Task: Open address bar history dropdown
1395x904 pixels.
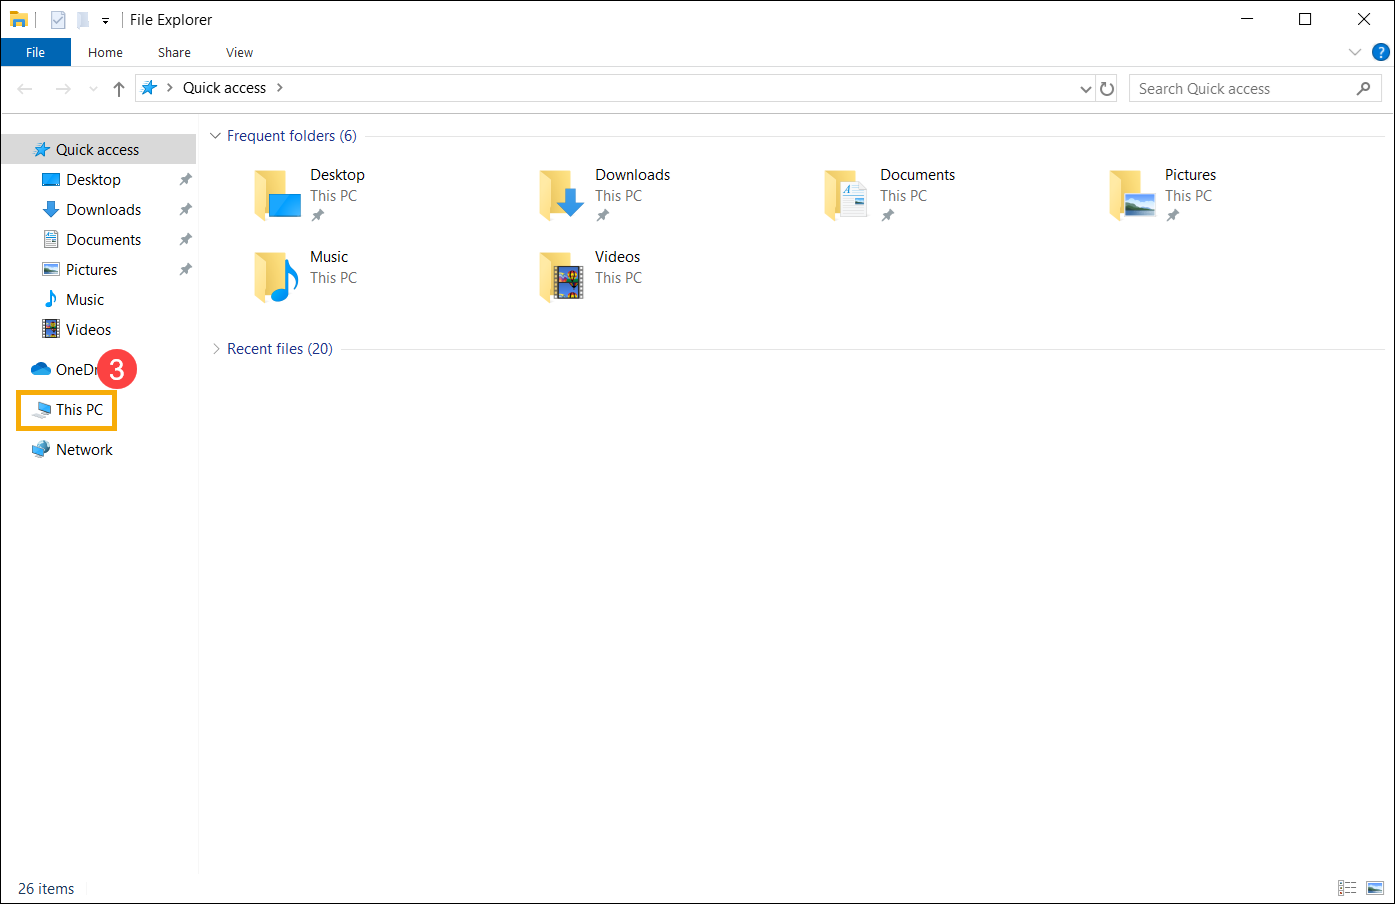Action: 1086,89
